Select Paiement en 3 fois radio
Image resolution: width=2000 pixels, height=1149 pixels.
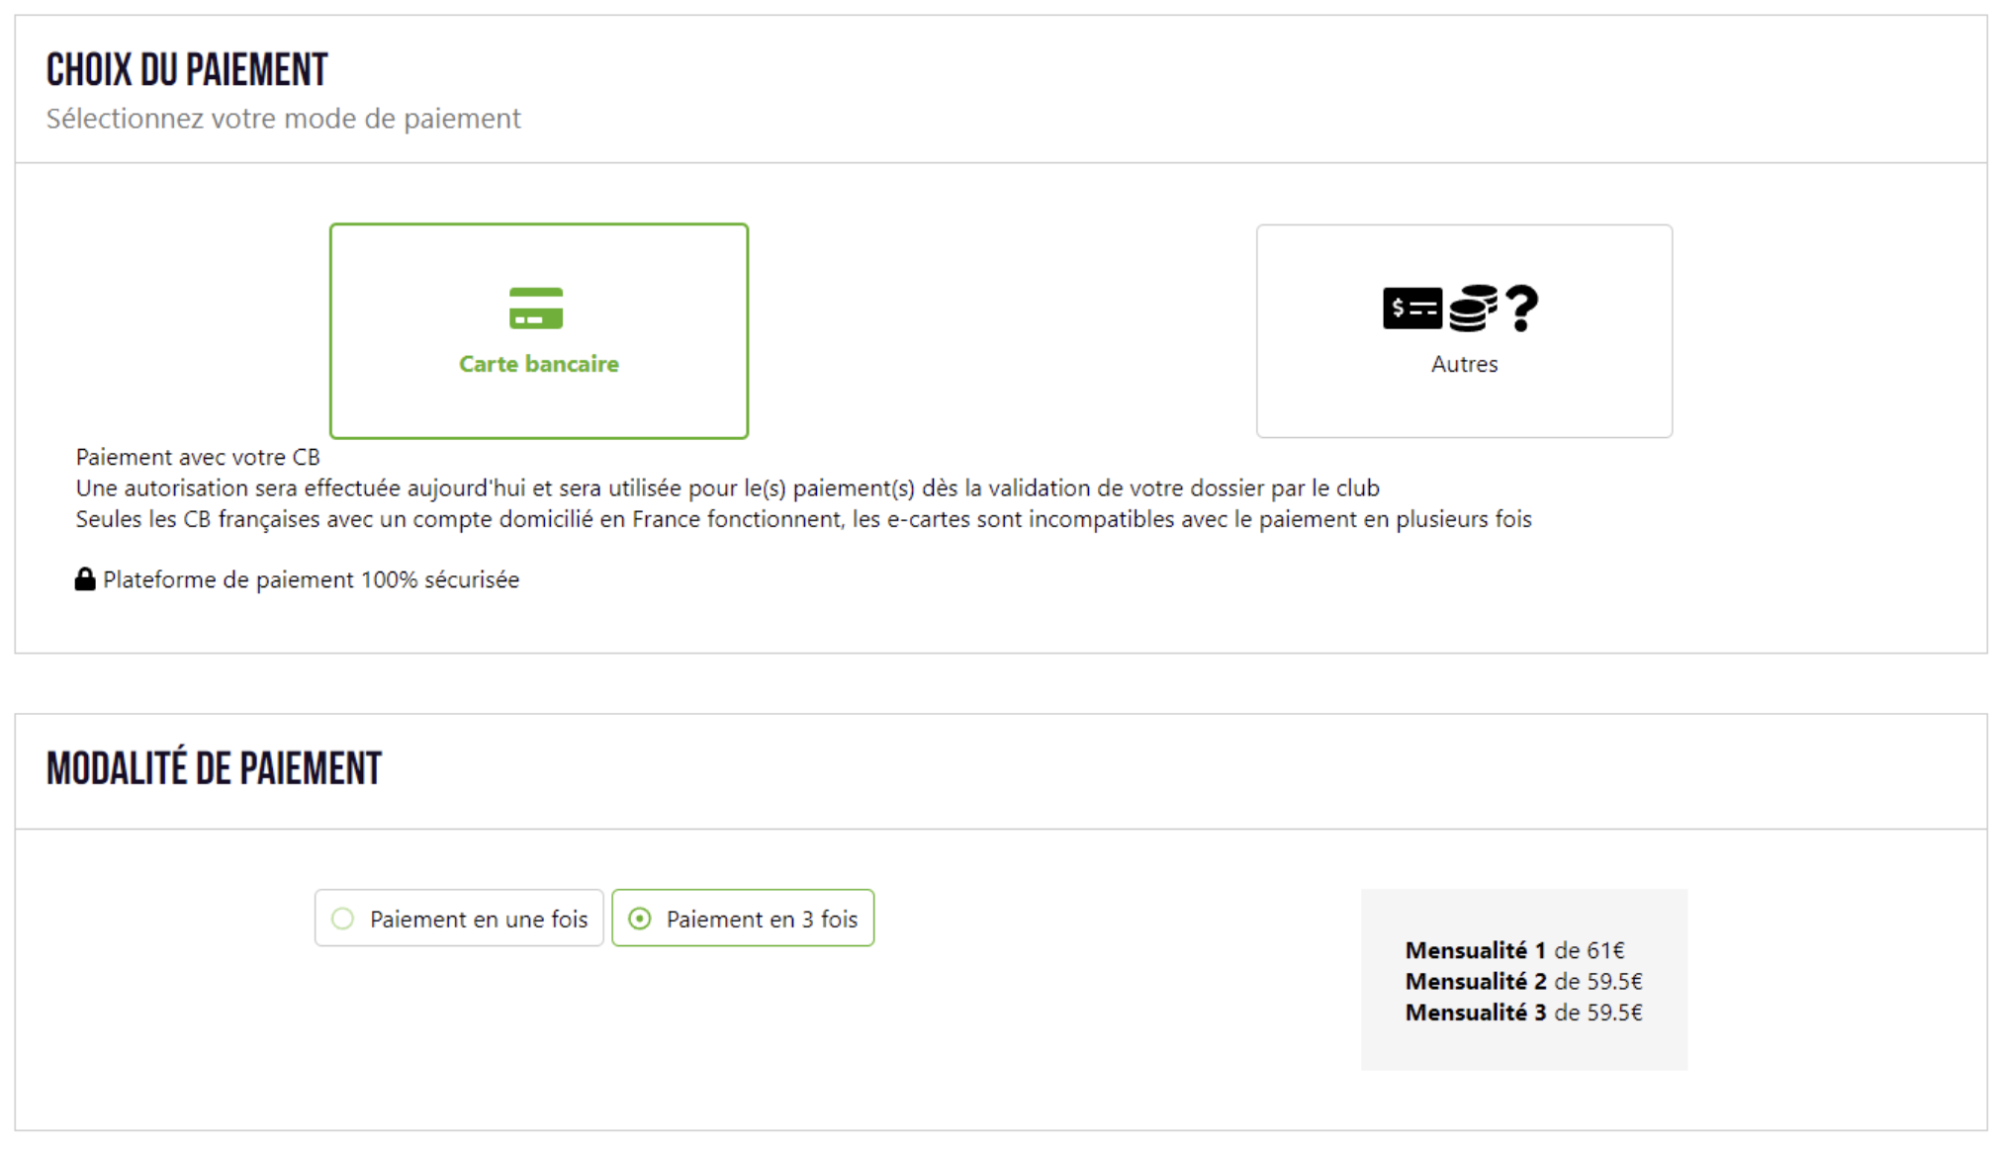640,918
